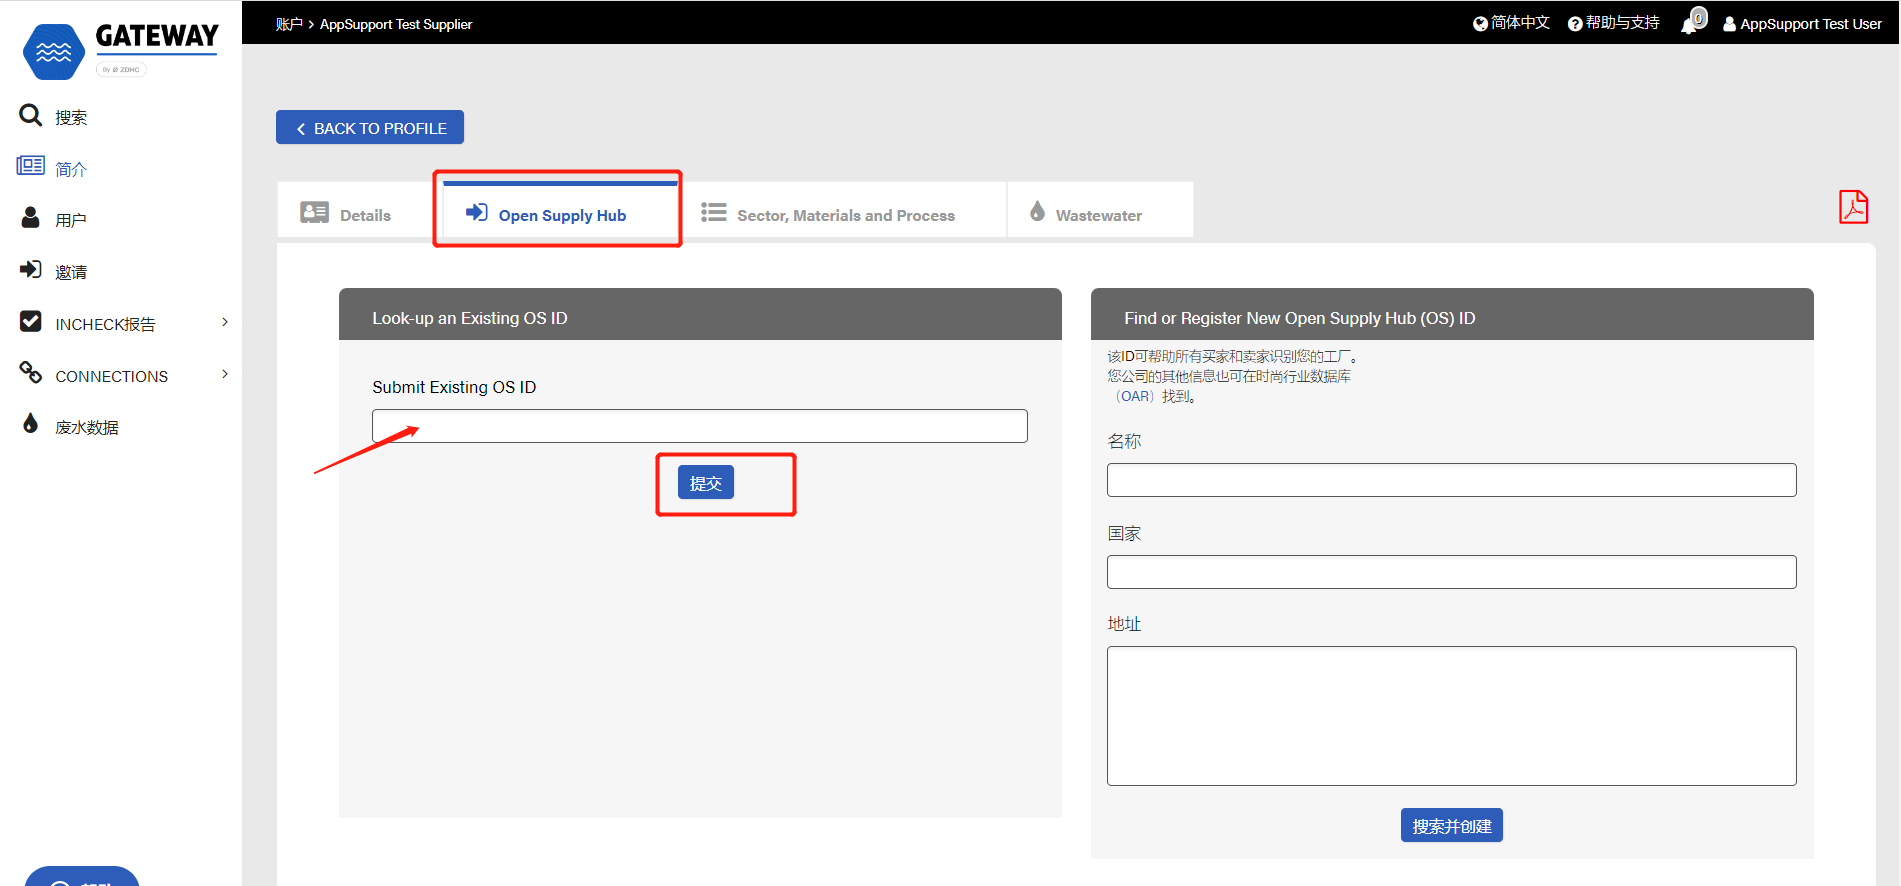Open the 简体中文 language selector
1901x886 pixels.
tap(1511, 23)
